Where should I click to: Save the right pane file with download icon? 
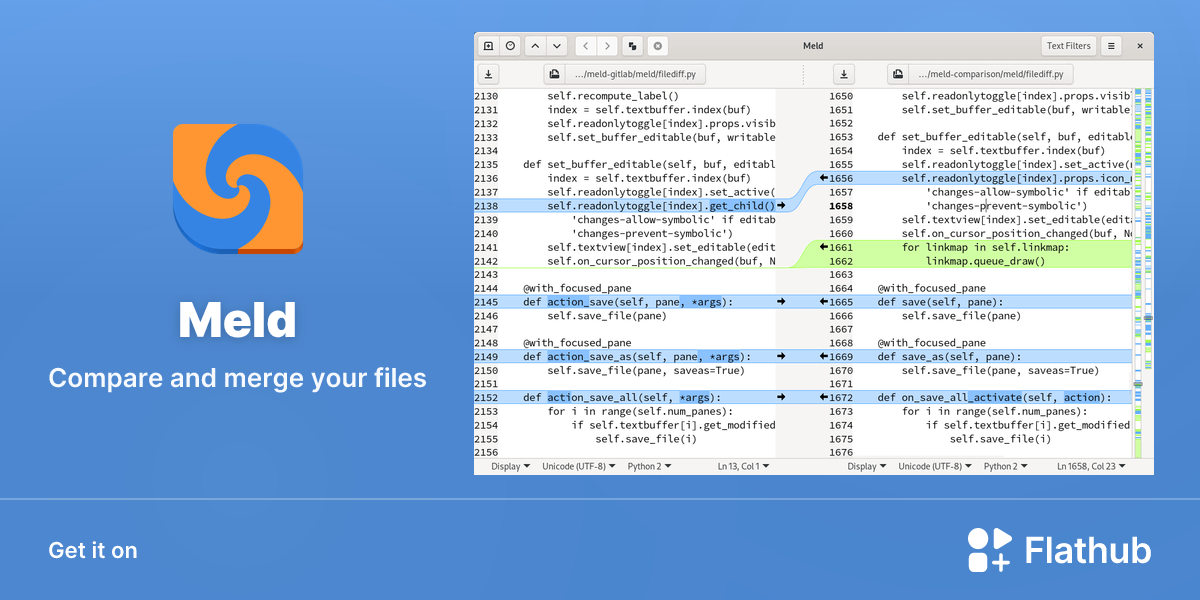844,74
